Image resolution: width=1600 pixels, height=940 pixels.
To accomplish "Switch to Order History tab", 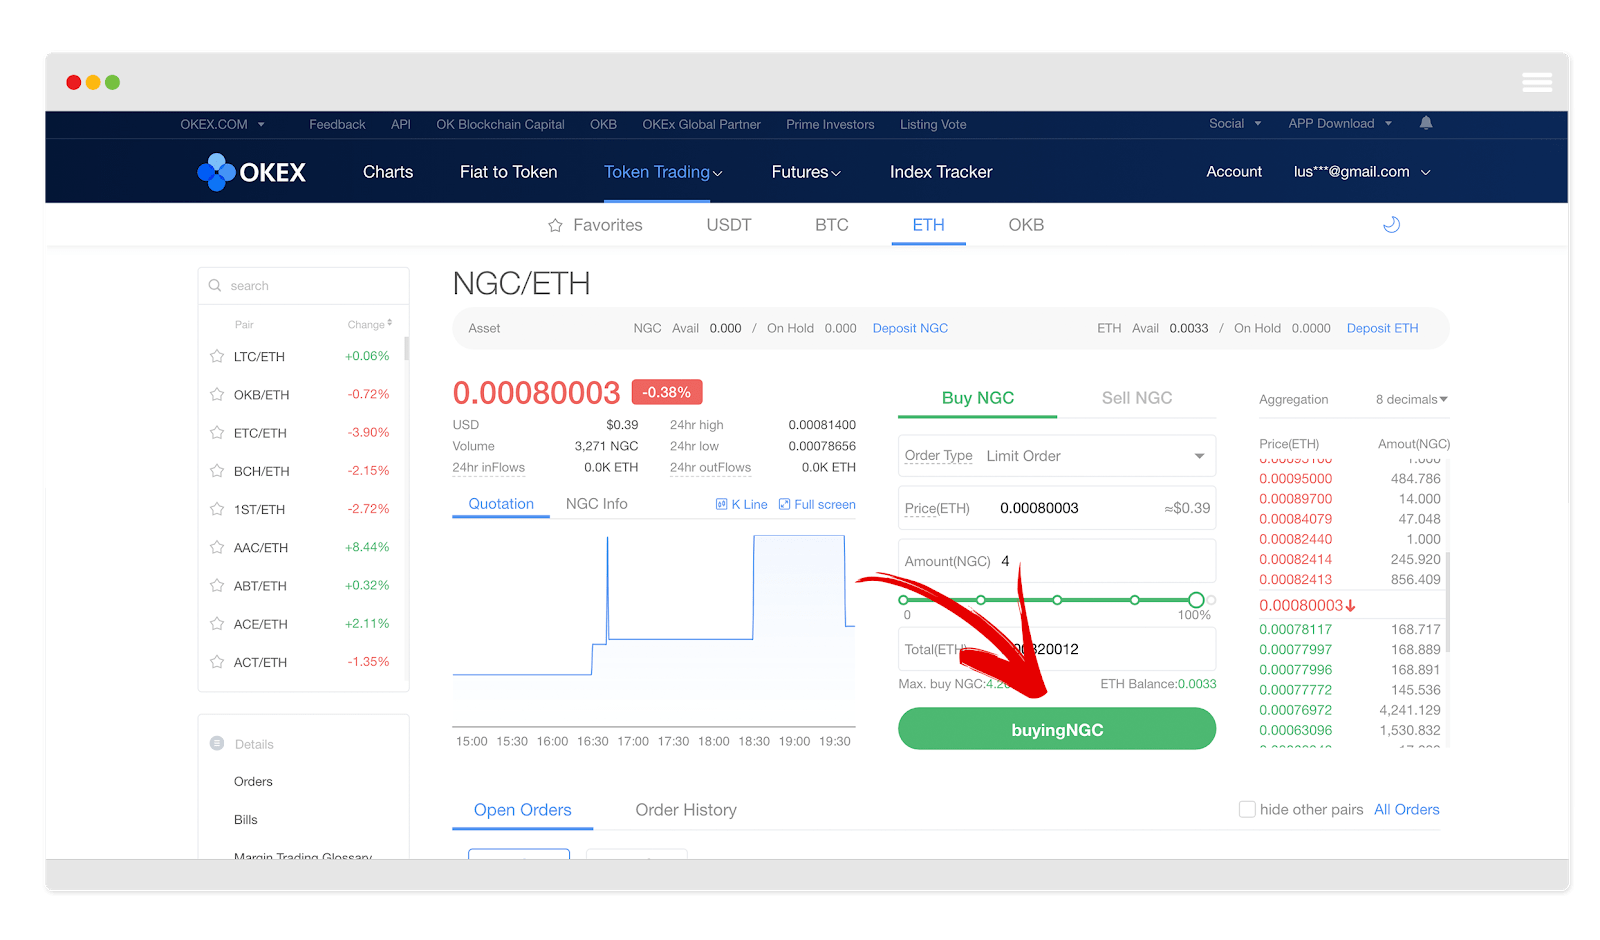I will point(686,810).
